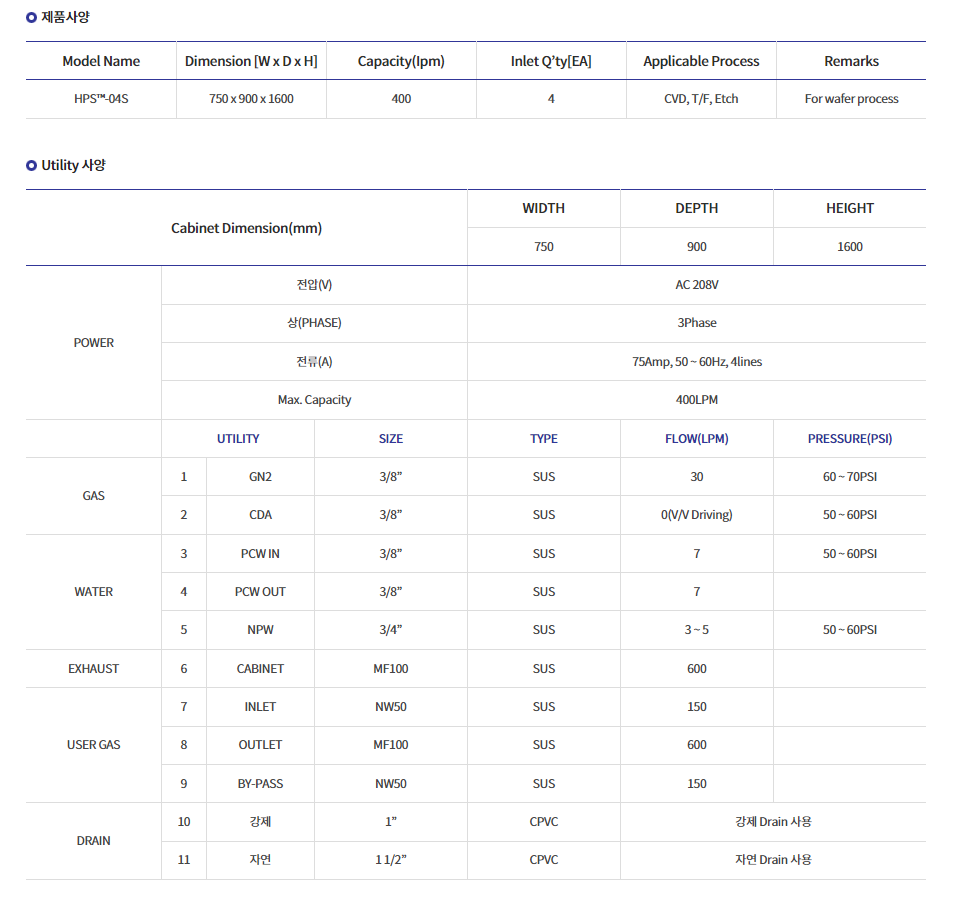Click the BY-PASS row label
The height and width of the screenshot is (897, 960).
[x=260, y=784]
